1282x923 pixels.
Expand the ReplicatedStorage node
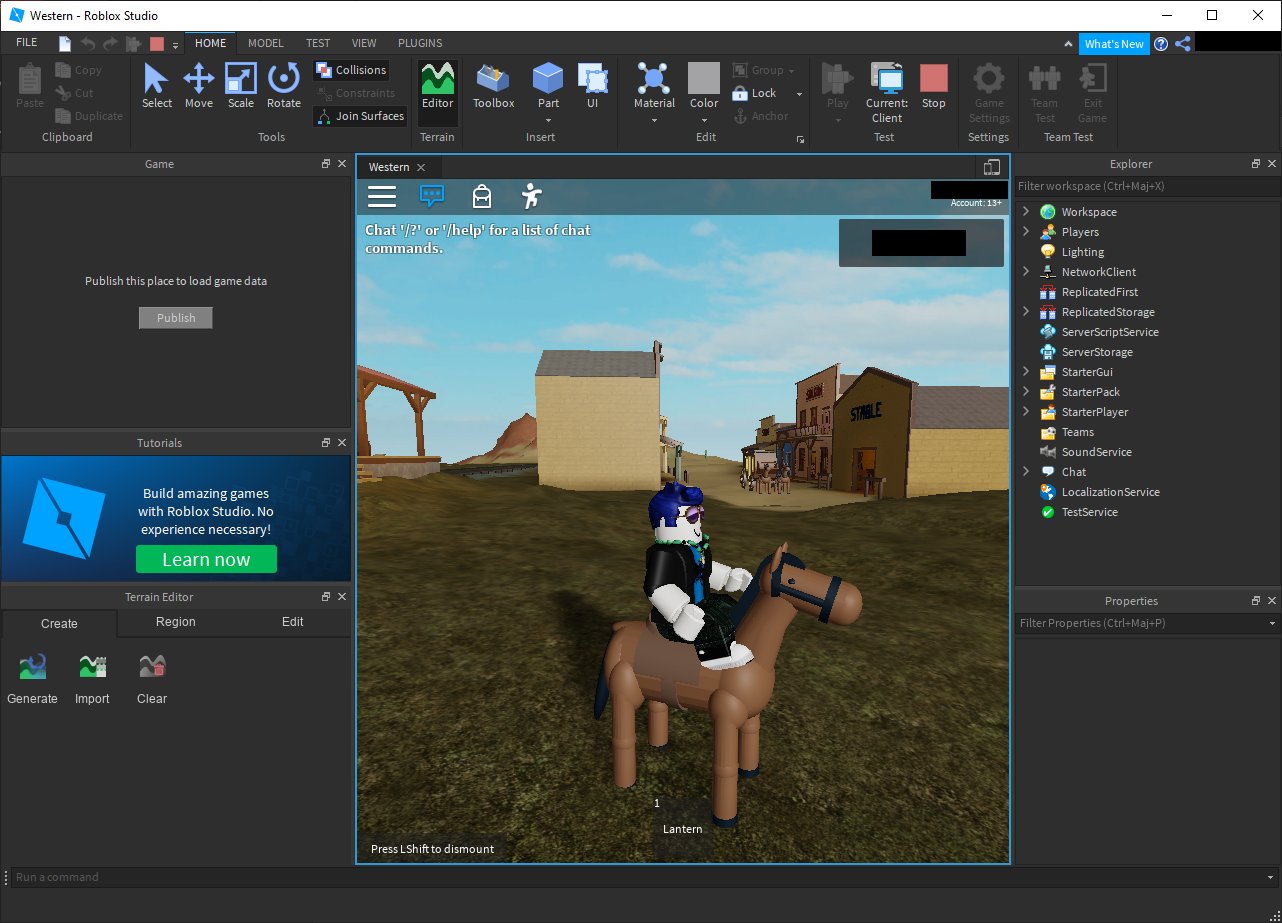pyautogui.click(x=1025, y=311)
